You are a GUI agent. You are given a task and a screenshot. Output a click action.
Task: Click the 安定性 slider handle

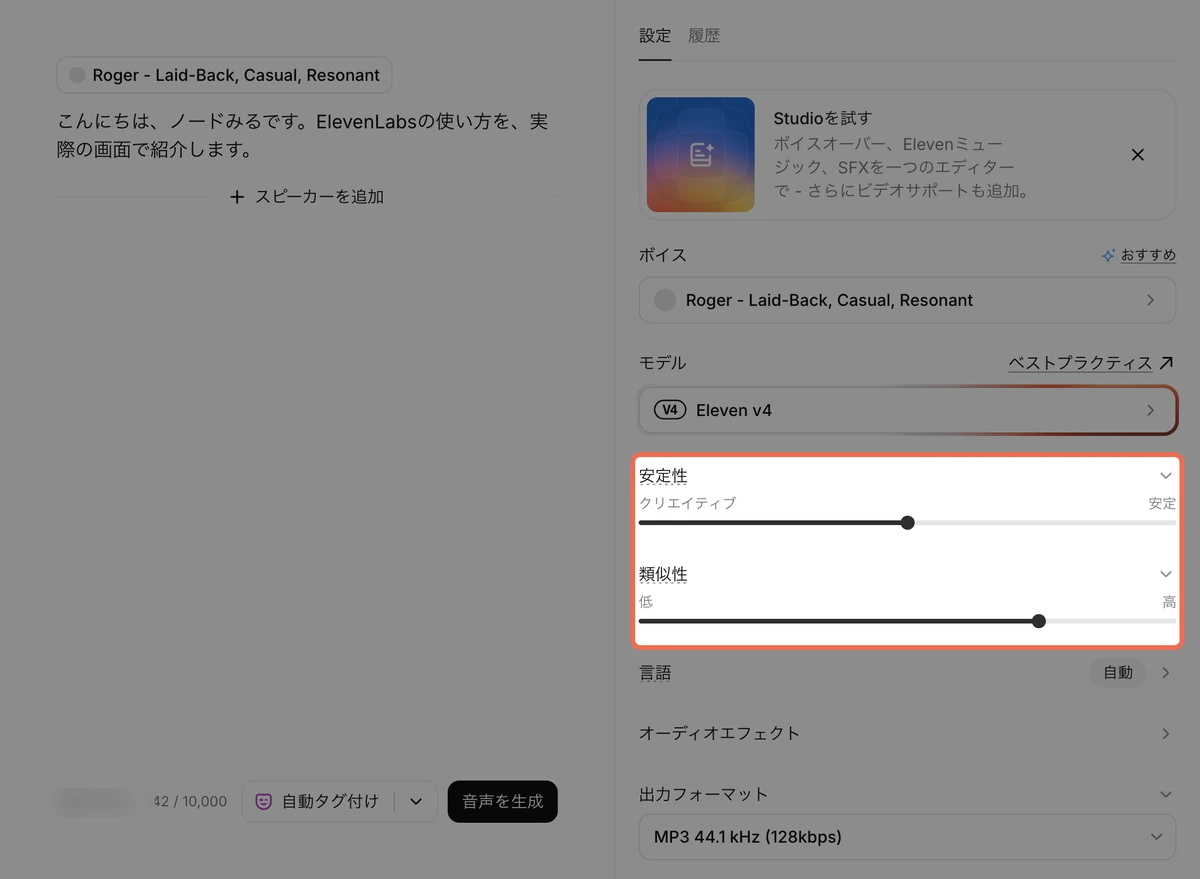[x=907, y=522]
